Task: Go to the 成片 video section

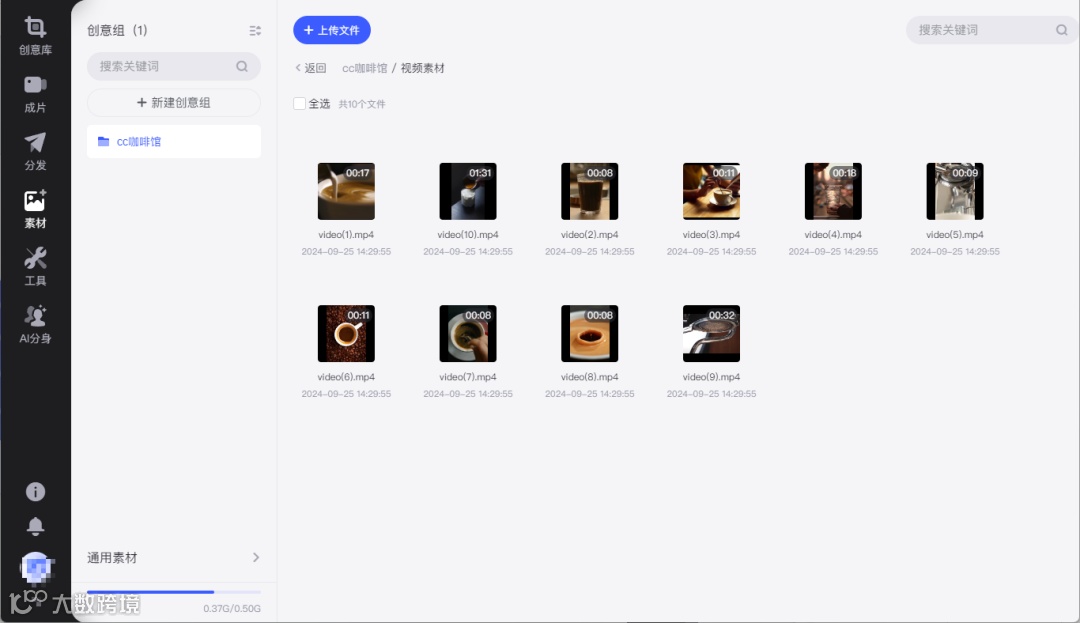Action: coord(35,94)
